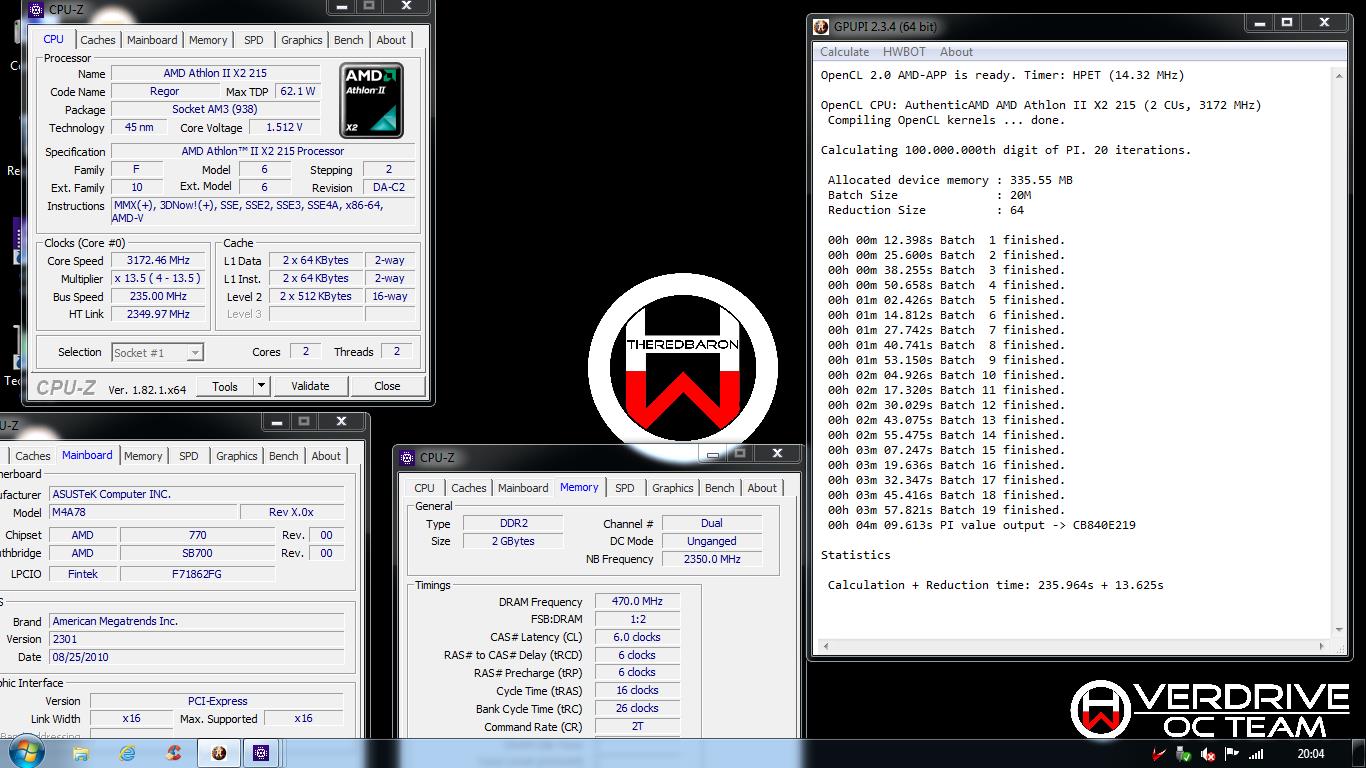Click the CAS# Latency value 6.0 clocks
The image size is (1366, 768).
point(637,637)
